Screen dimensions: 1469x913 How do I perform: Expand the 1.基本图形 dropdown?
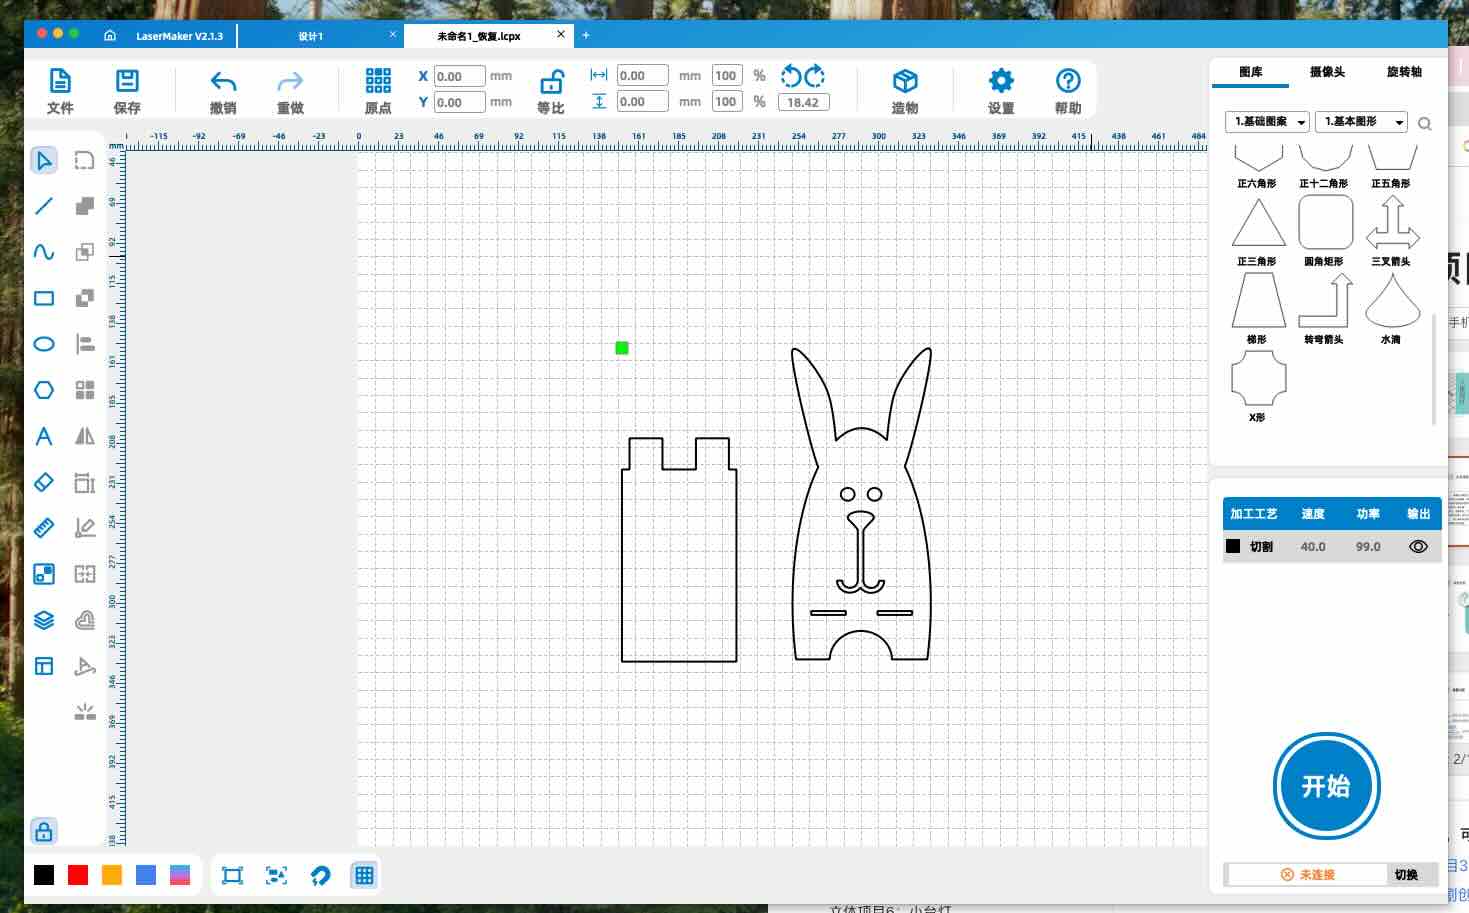tap(1360, 122)
